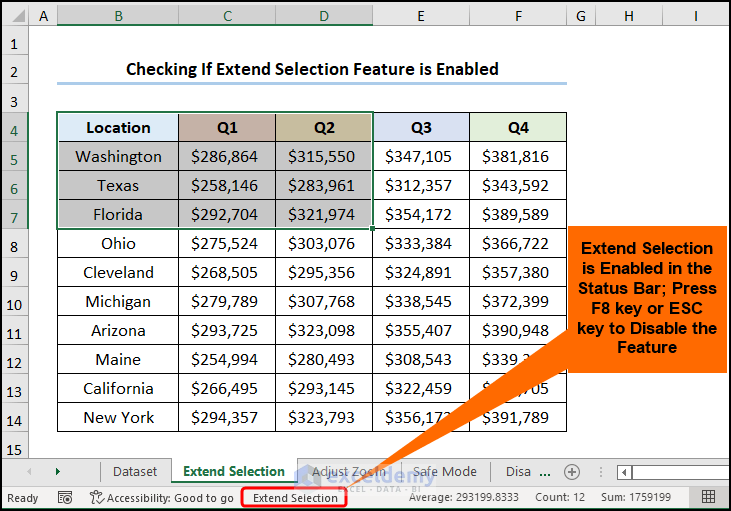The image size is (731, 511).
Task: Click the California cell
Action: (x=118, y=388)
